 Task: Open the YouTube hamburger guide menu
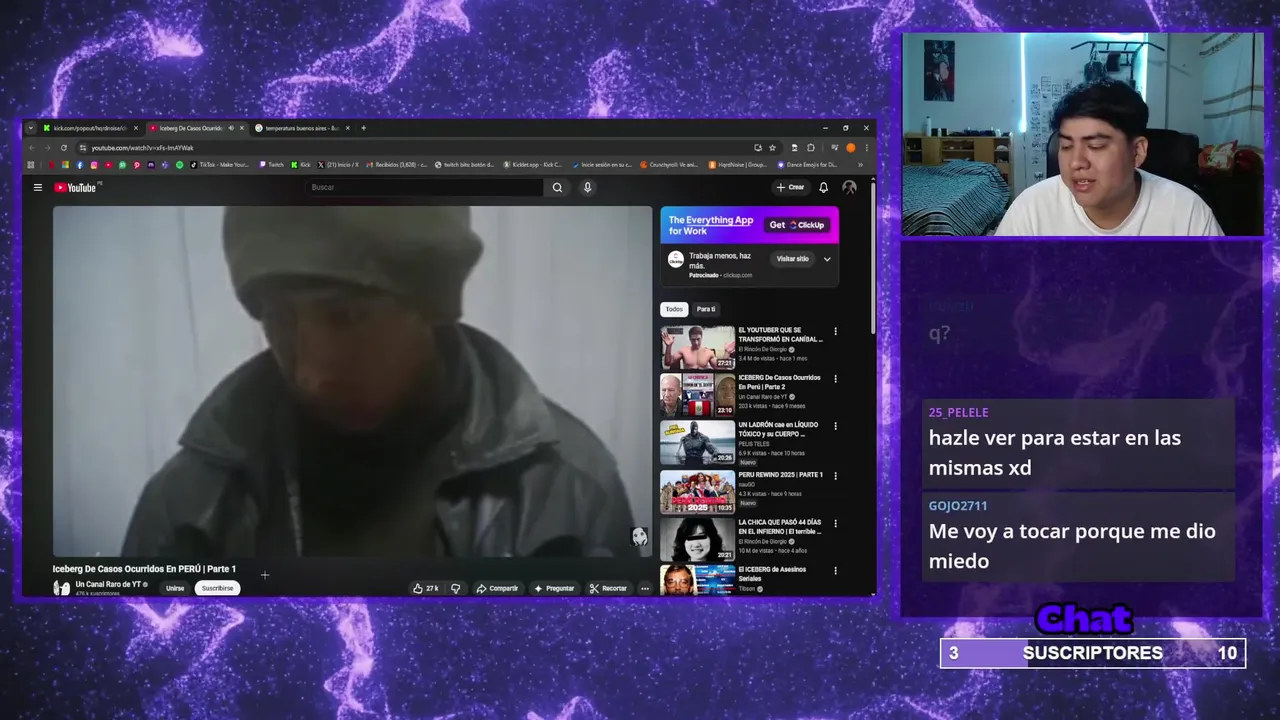pos(38,187)
